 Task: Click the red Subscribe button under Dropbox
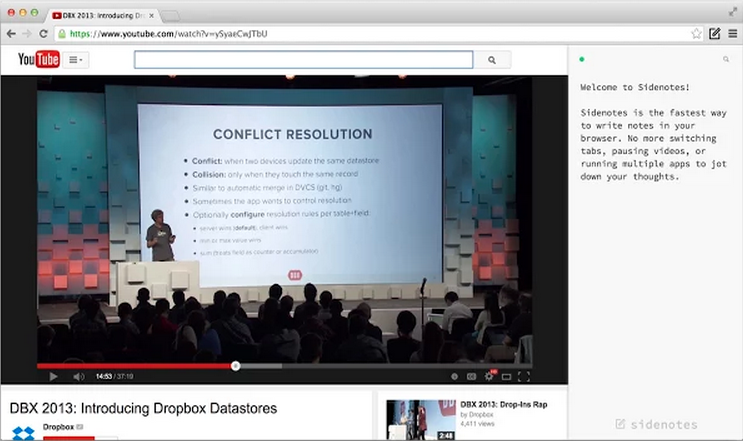(x=69, y=438)
